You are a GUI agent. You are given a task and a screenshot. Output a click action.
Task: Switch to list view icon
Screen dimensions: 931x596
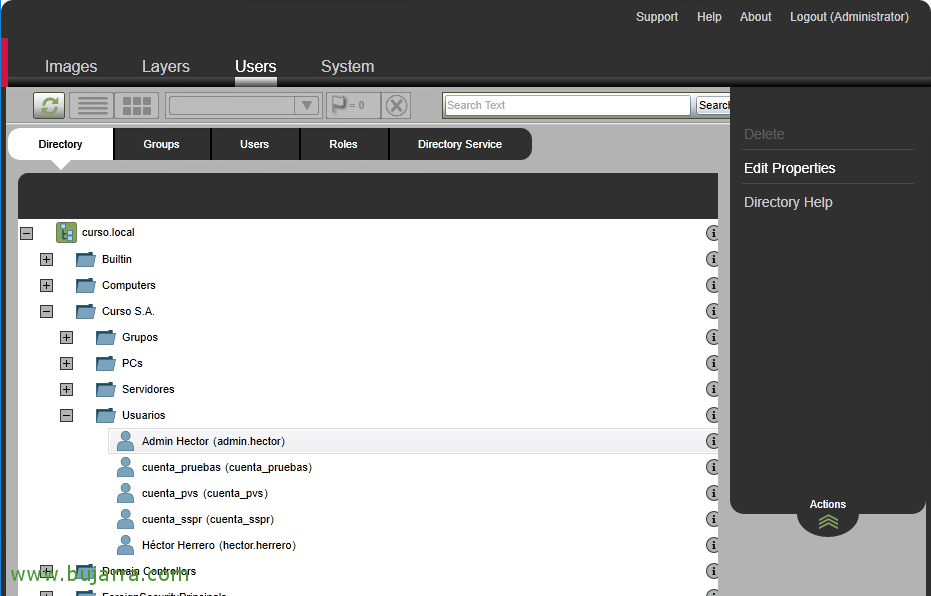93,105
